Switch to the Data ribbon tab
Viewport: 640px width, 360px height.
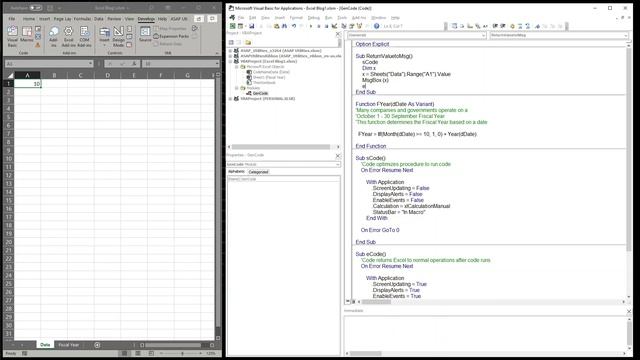tap(99, 19)
